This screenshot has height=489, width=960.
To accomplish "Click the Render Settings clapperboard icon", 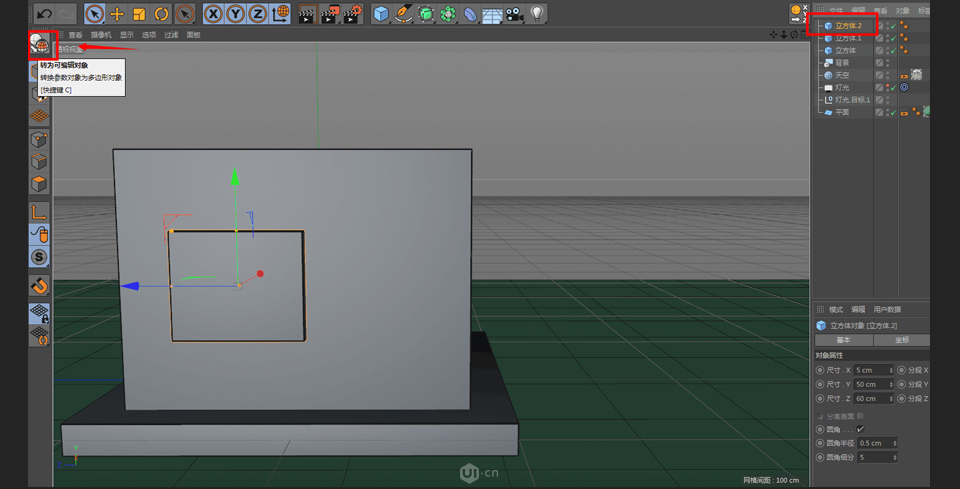I will [x=352, y=14].
